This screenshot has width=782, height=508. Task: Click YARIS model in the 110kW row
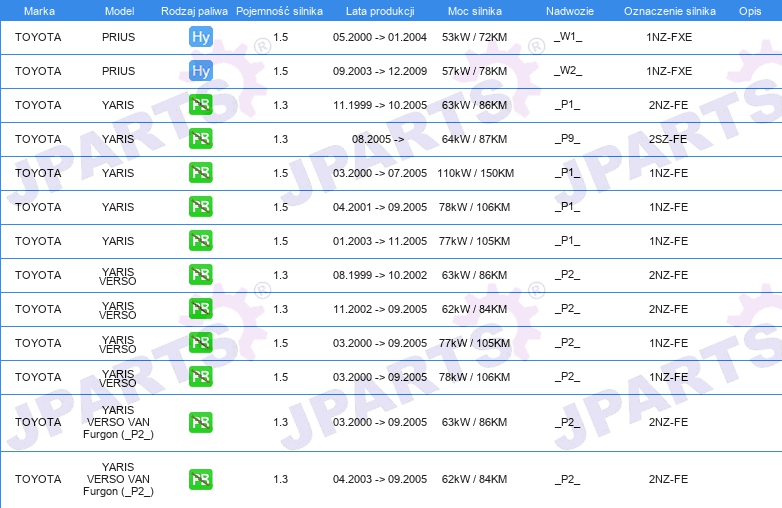point(118,172)
